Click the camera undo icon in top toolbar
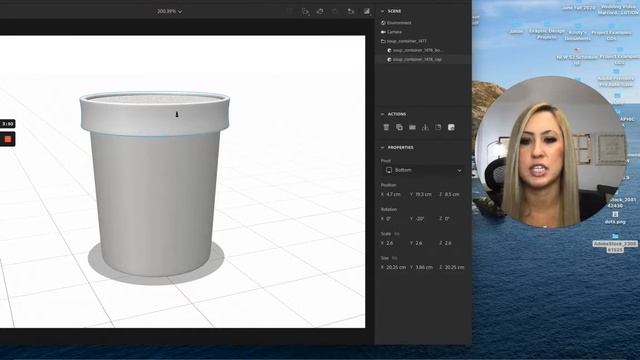640x360 pixels. [x=320, y=11]
